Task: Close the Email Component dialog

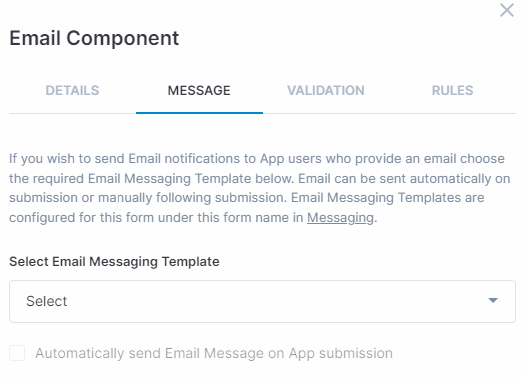Action: (x=507, y=10)
